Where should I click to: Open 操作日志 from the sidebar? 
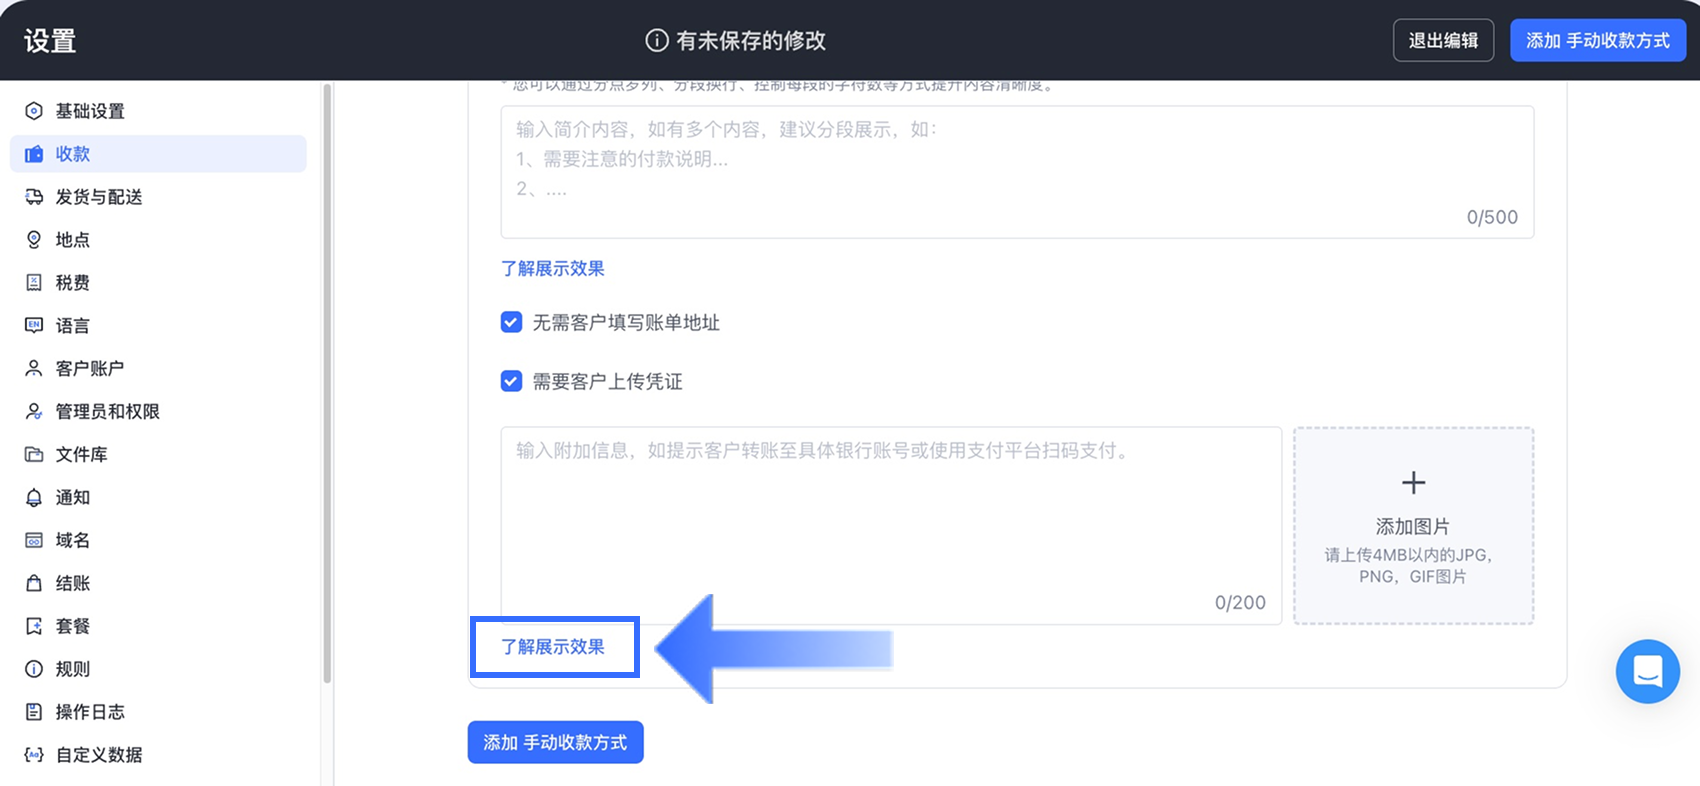pyautogui.click(x=90, y=712)
